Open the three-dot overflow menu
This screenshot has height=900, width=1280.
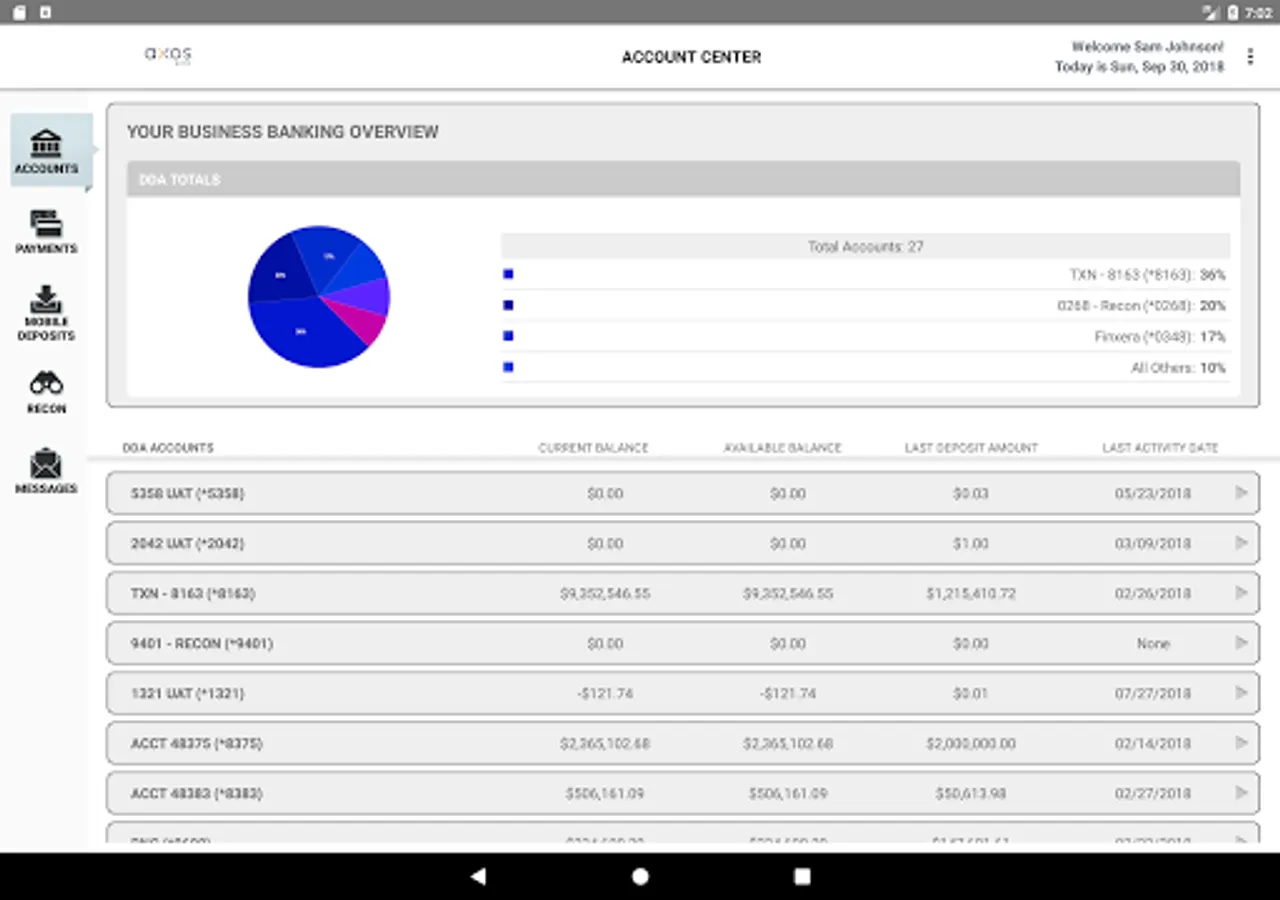tap(1250, 57)
